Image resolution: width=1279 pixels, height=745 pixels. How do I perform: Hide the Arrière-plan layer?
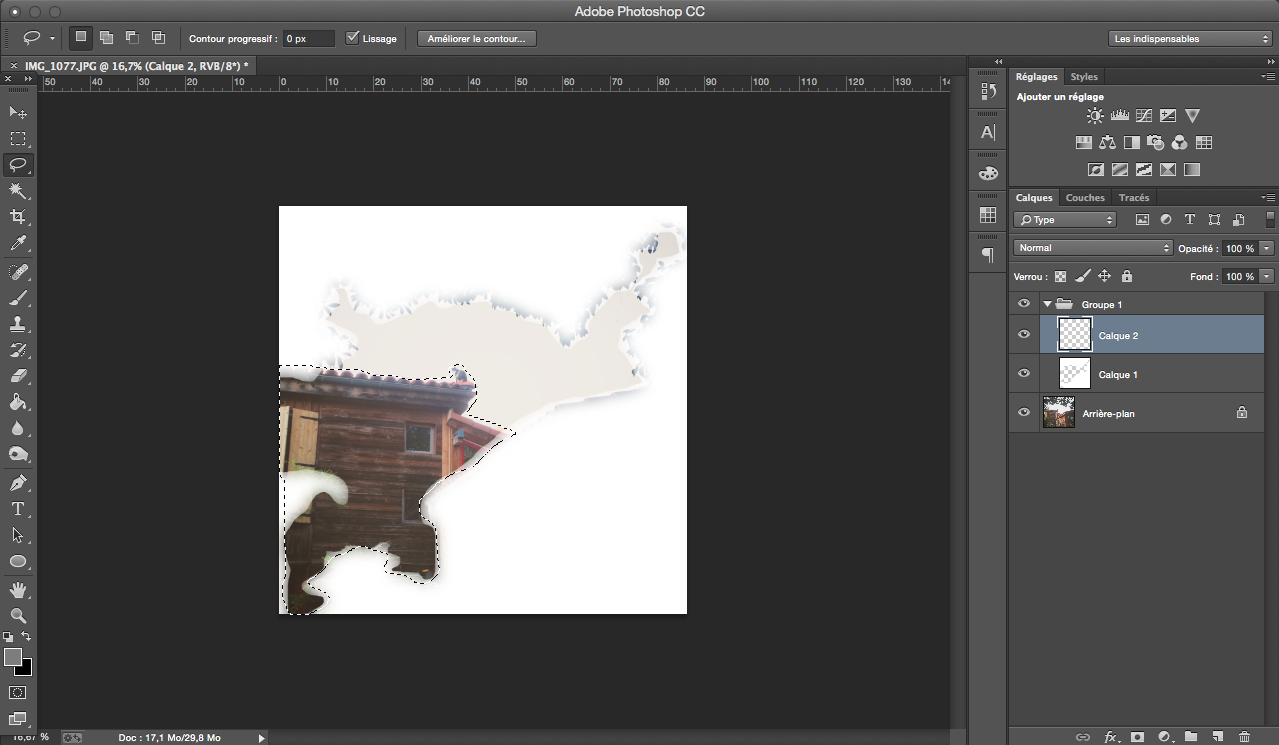coord(1023,412)
